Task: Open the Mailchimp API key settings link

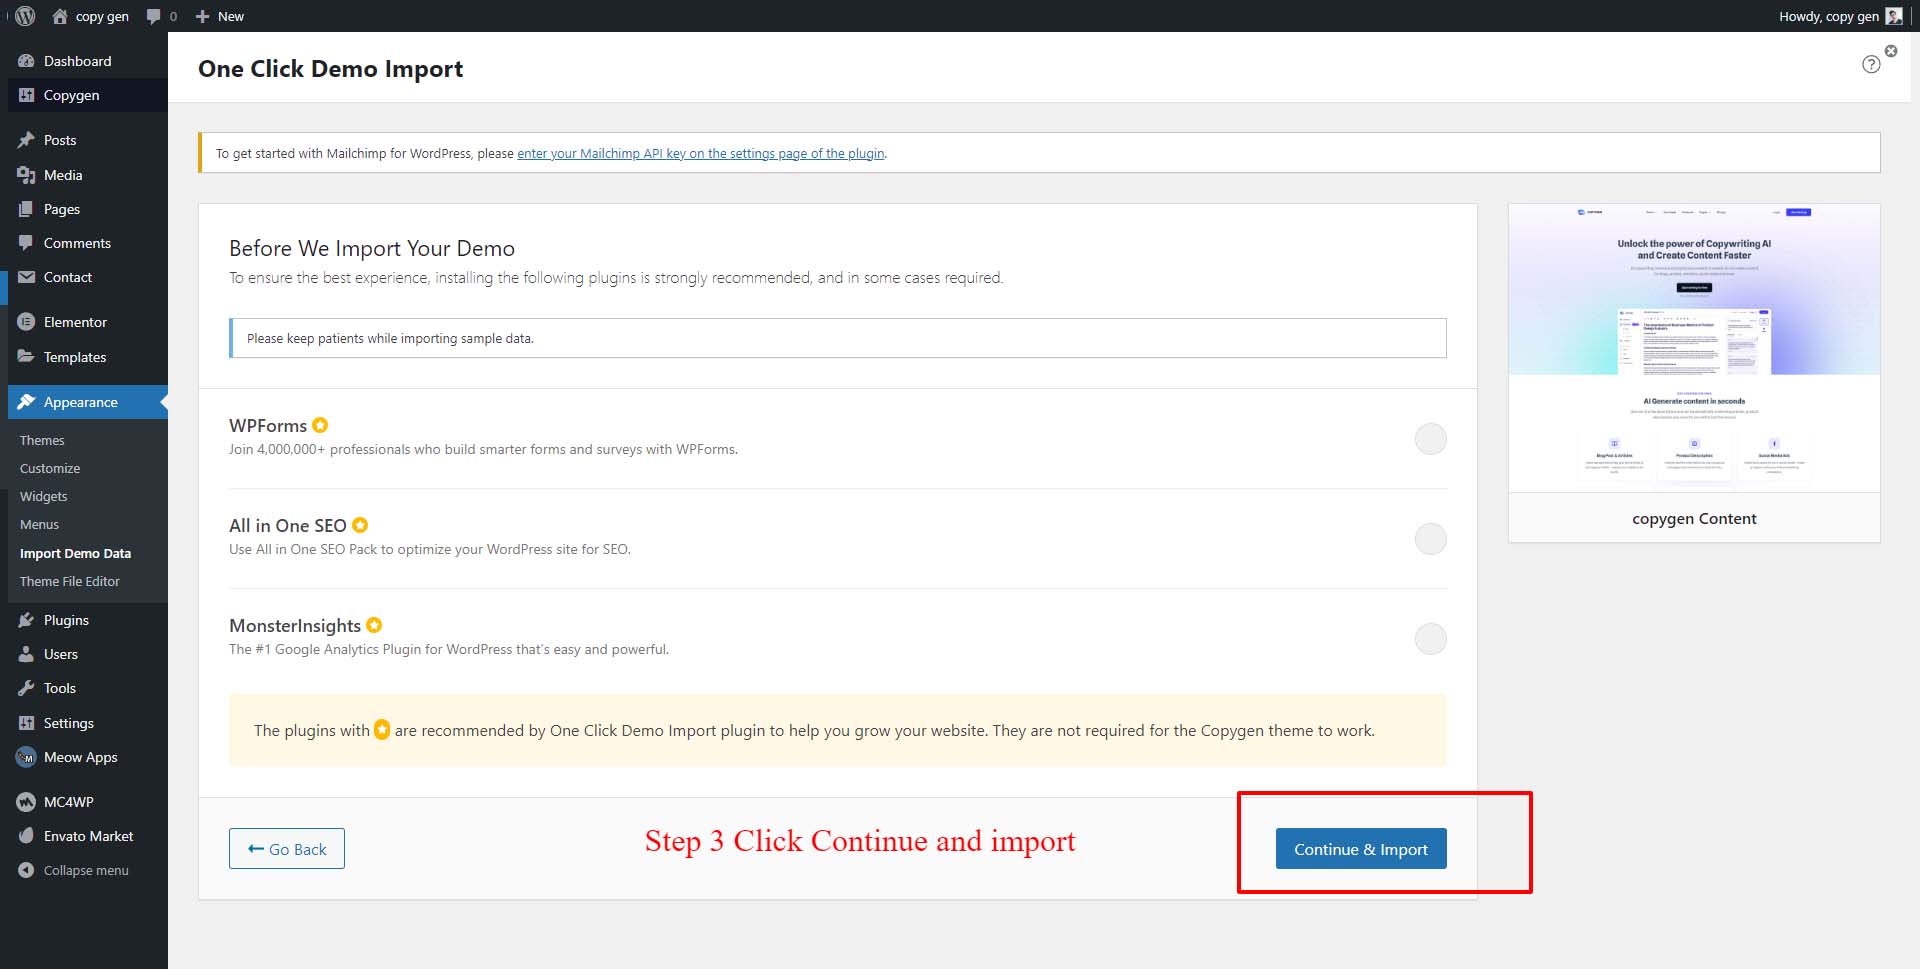Action: (x=701, y=153)
